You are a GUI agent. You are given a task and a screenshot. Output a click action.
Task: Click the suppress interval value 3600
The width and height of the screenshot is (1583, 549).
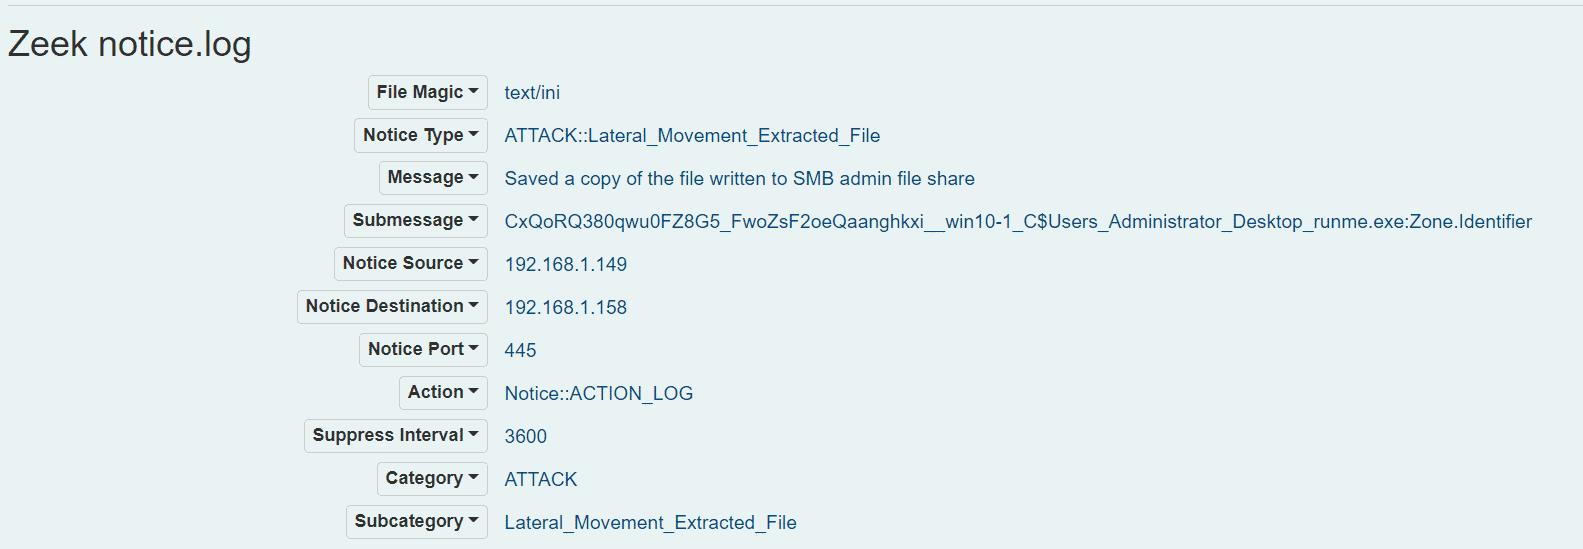[x=525, y=437]
